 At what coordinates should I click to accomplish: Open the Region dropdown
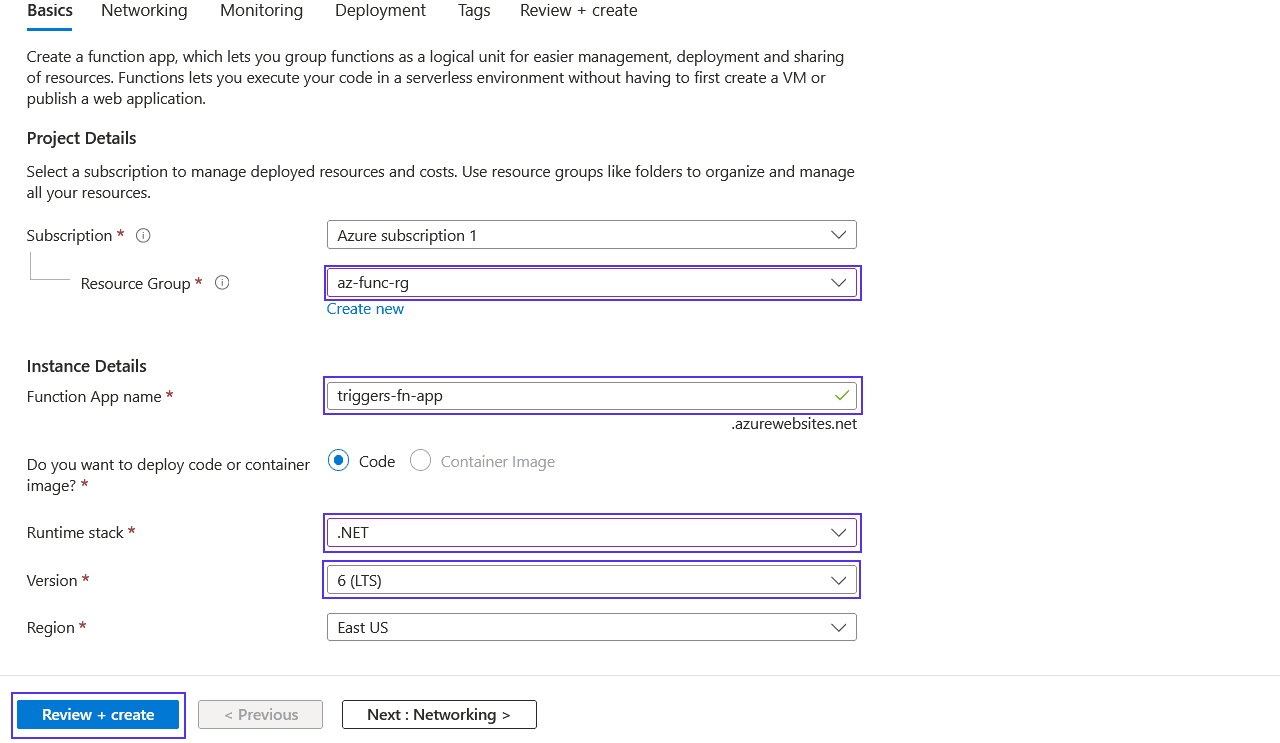pos(839,627)
